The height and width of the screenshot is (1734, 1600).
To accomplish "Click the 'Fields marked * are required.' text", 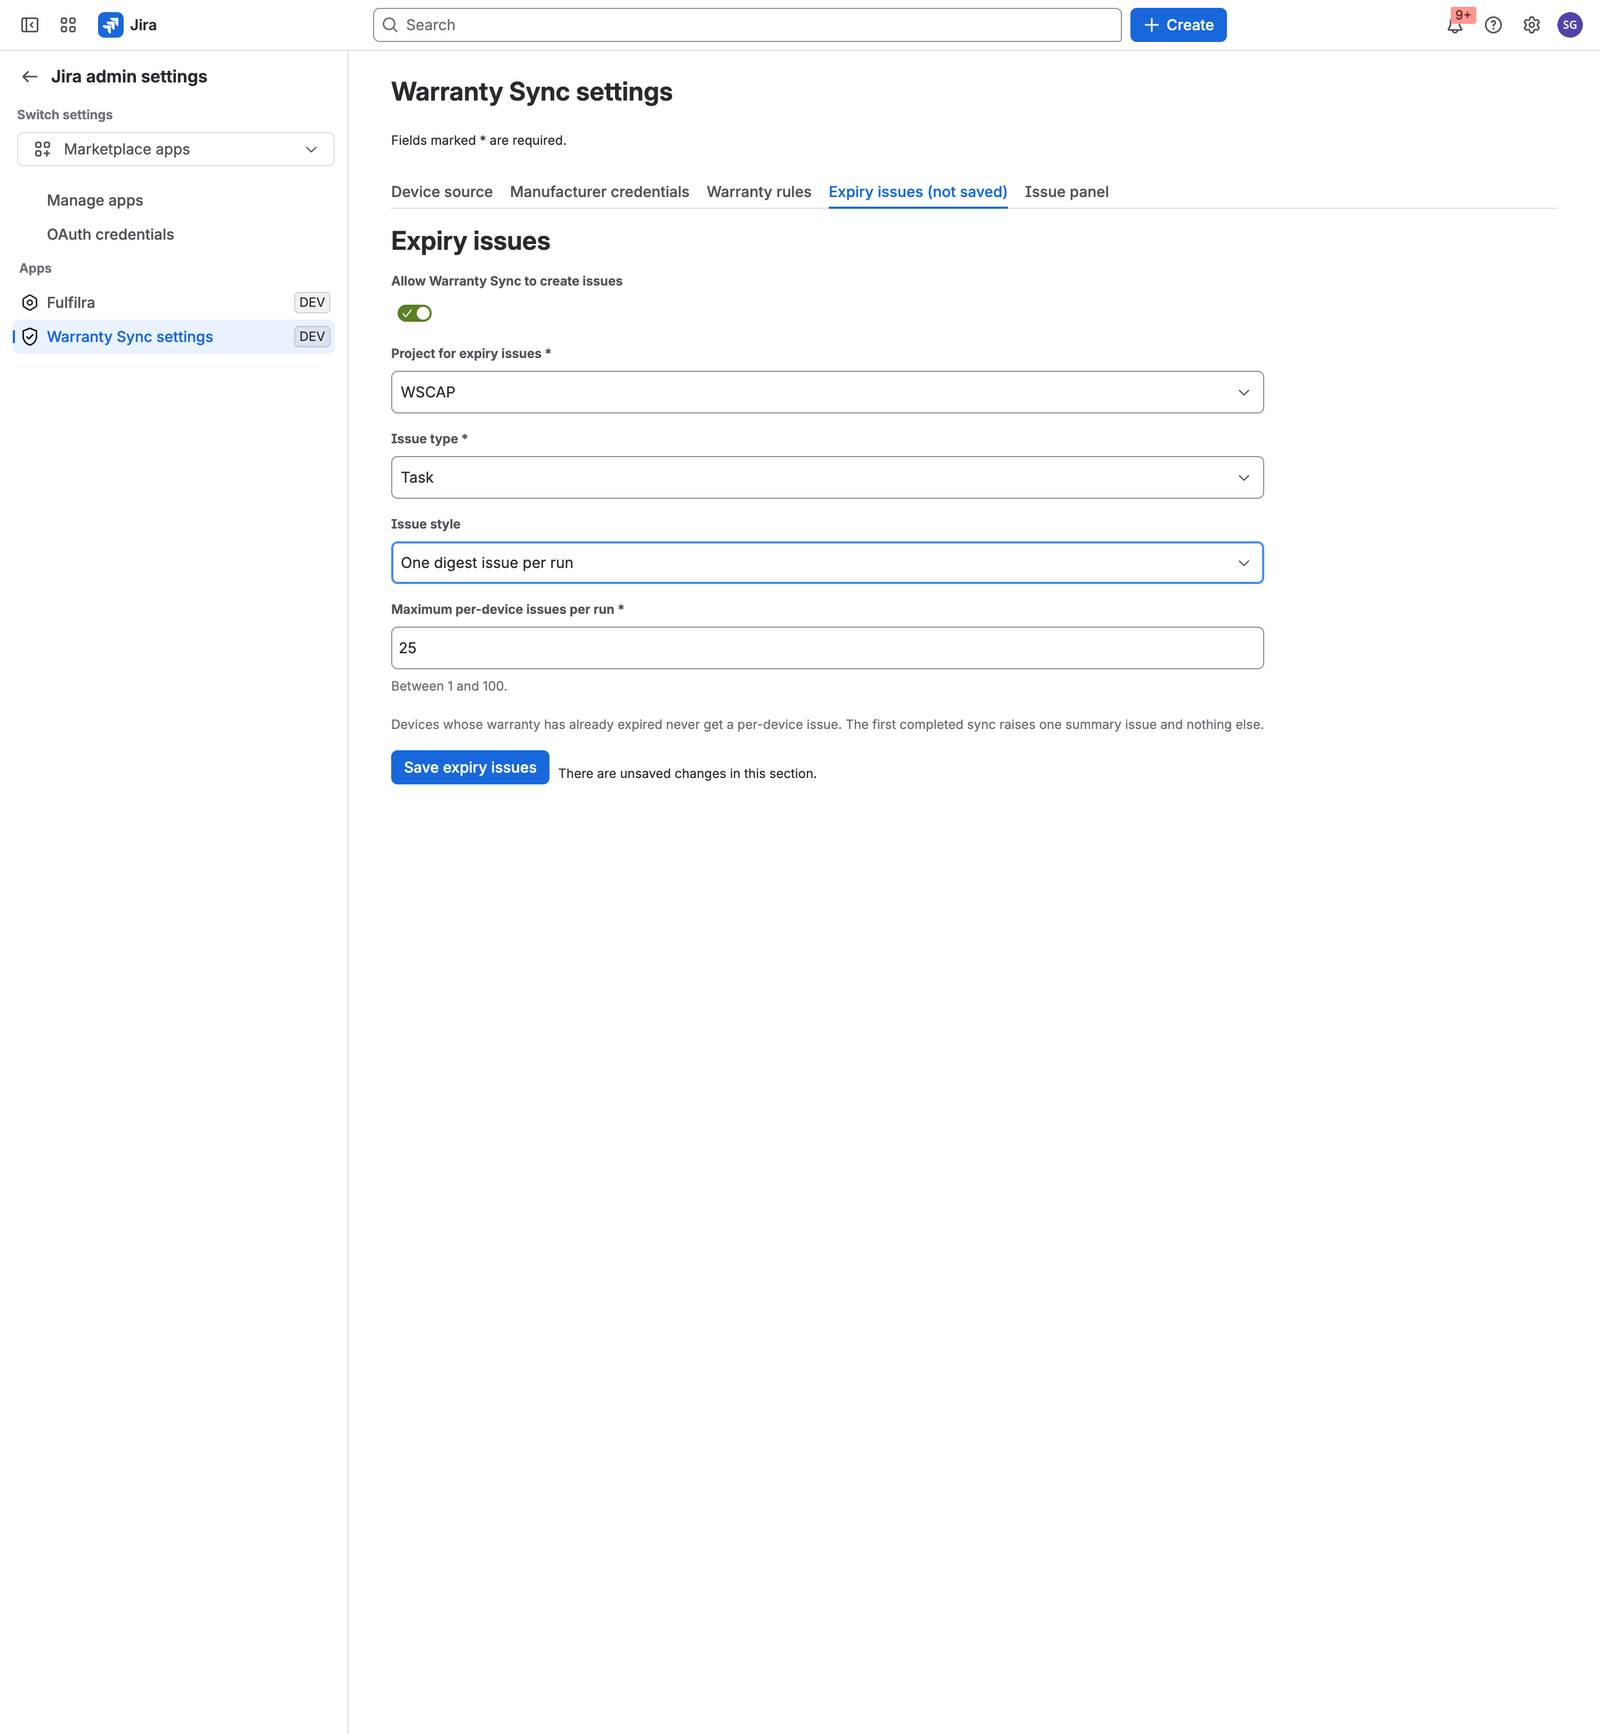I will 478,141.
